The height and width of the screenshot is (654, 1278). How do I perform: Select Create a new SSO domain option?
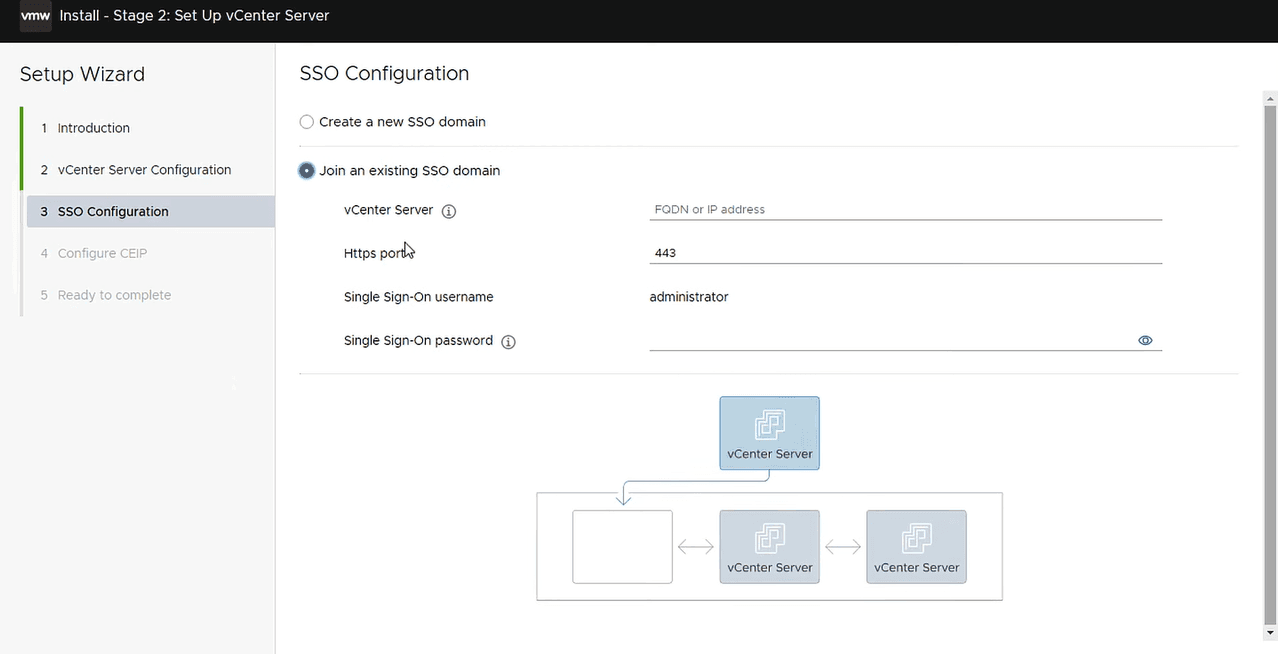(307, 122)
